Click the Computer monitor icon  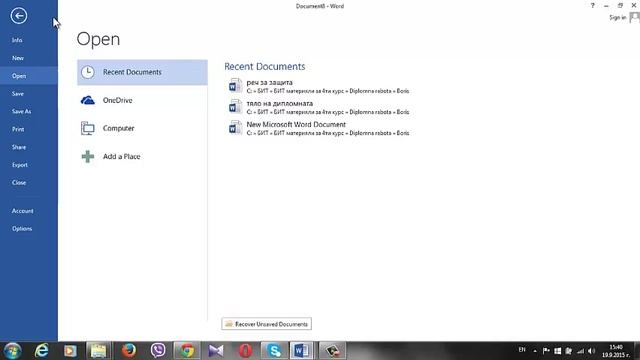point(87,128)
